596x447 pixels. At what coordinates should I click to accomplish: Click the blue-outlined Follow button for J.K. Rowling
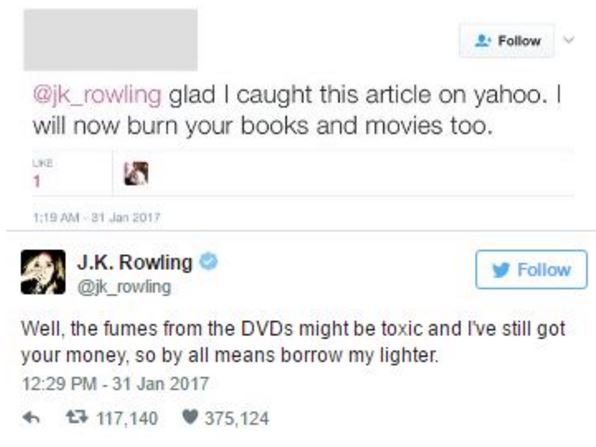531,269
